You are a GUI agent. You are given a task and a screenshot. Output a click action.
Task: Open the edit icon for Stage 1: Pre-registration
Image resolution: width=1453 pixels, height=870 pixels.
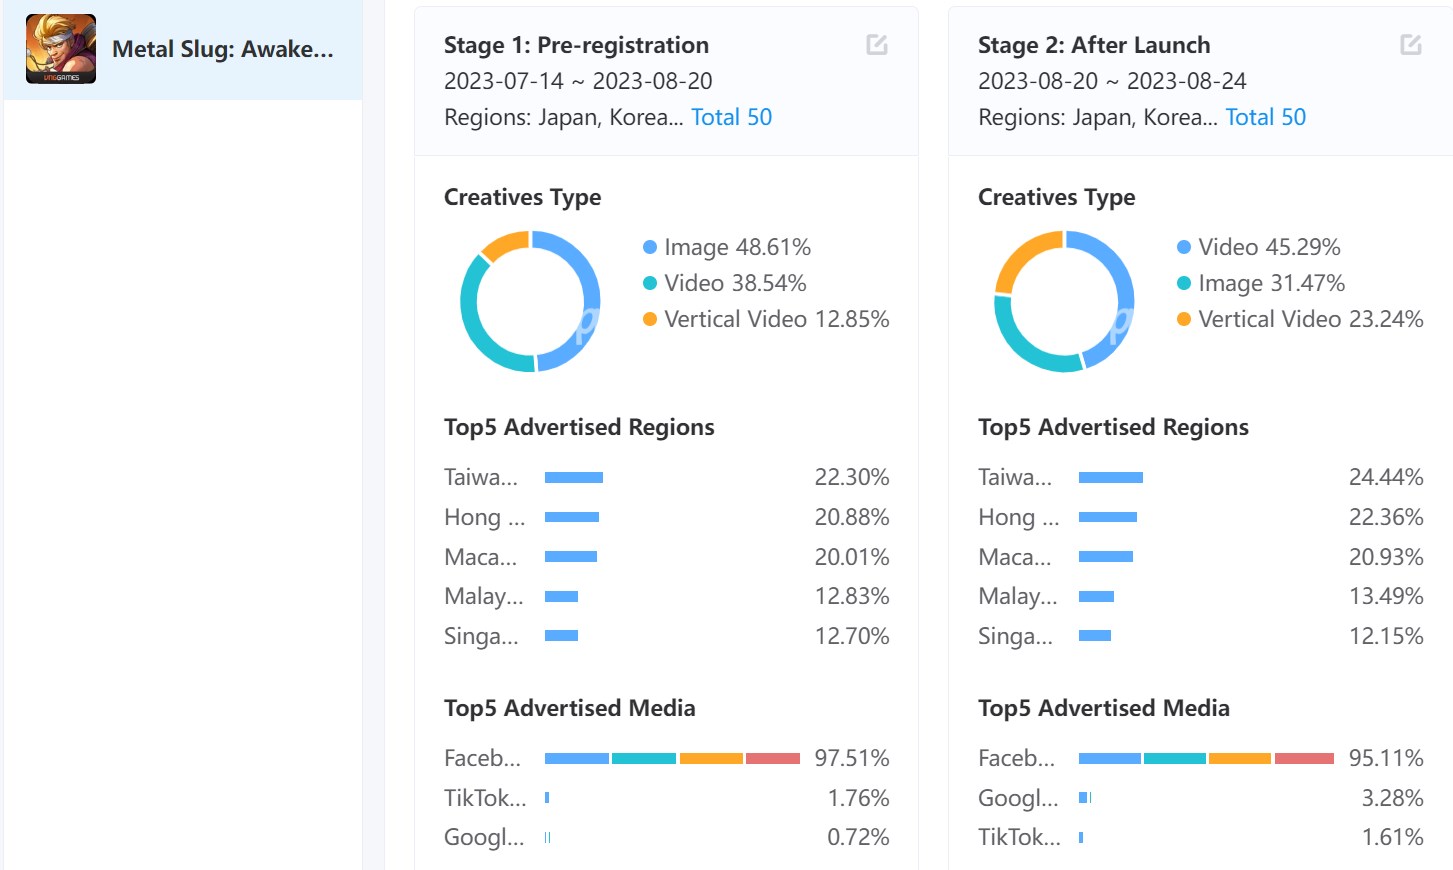coord(877,45)
